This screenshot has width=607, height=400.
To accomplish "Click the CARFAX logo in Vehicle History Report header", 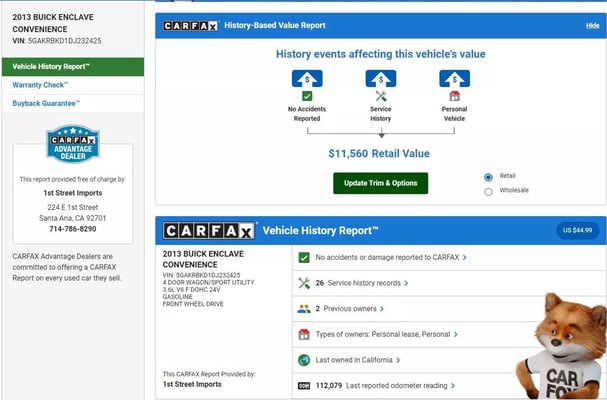I will point(209,231).
